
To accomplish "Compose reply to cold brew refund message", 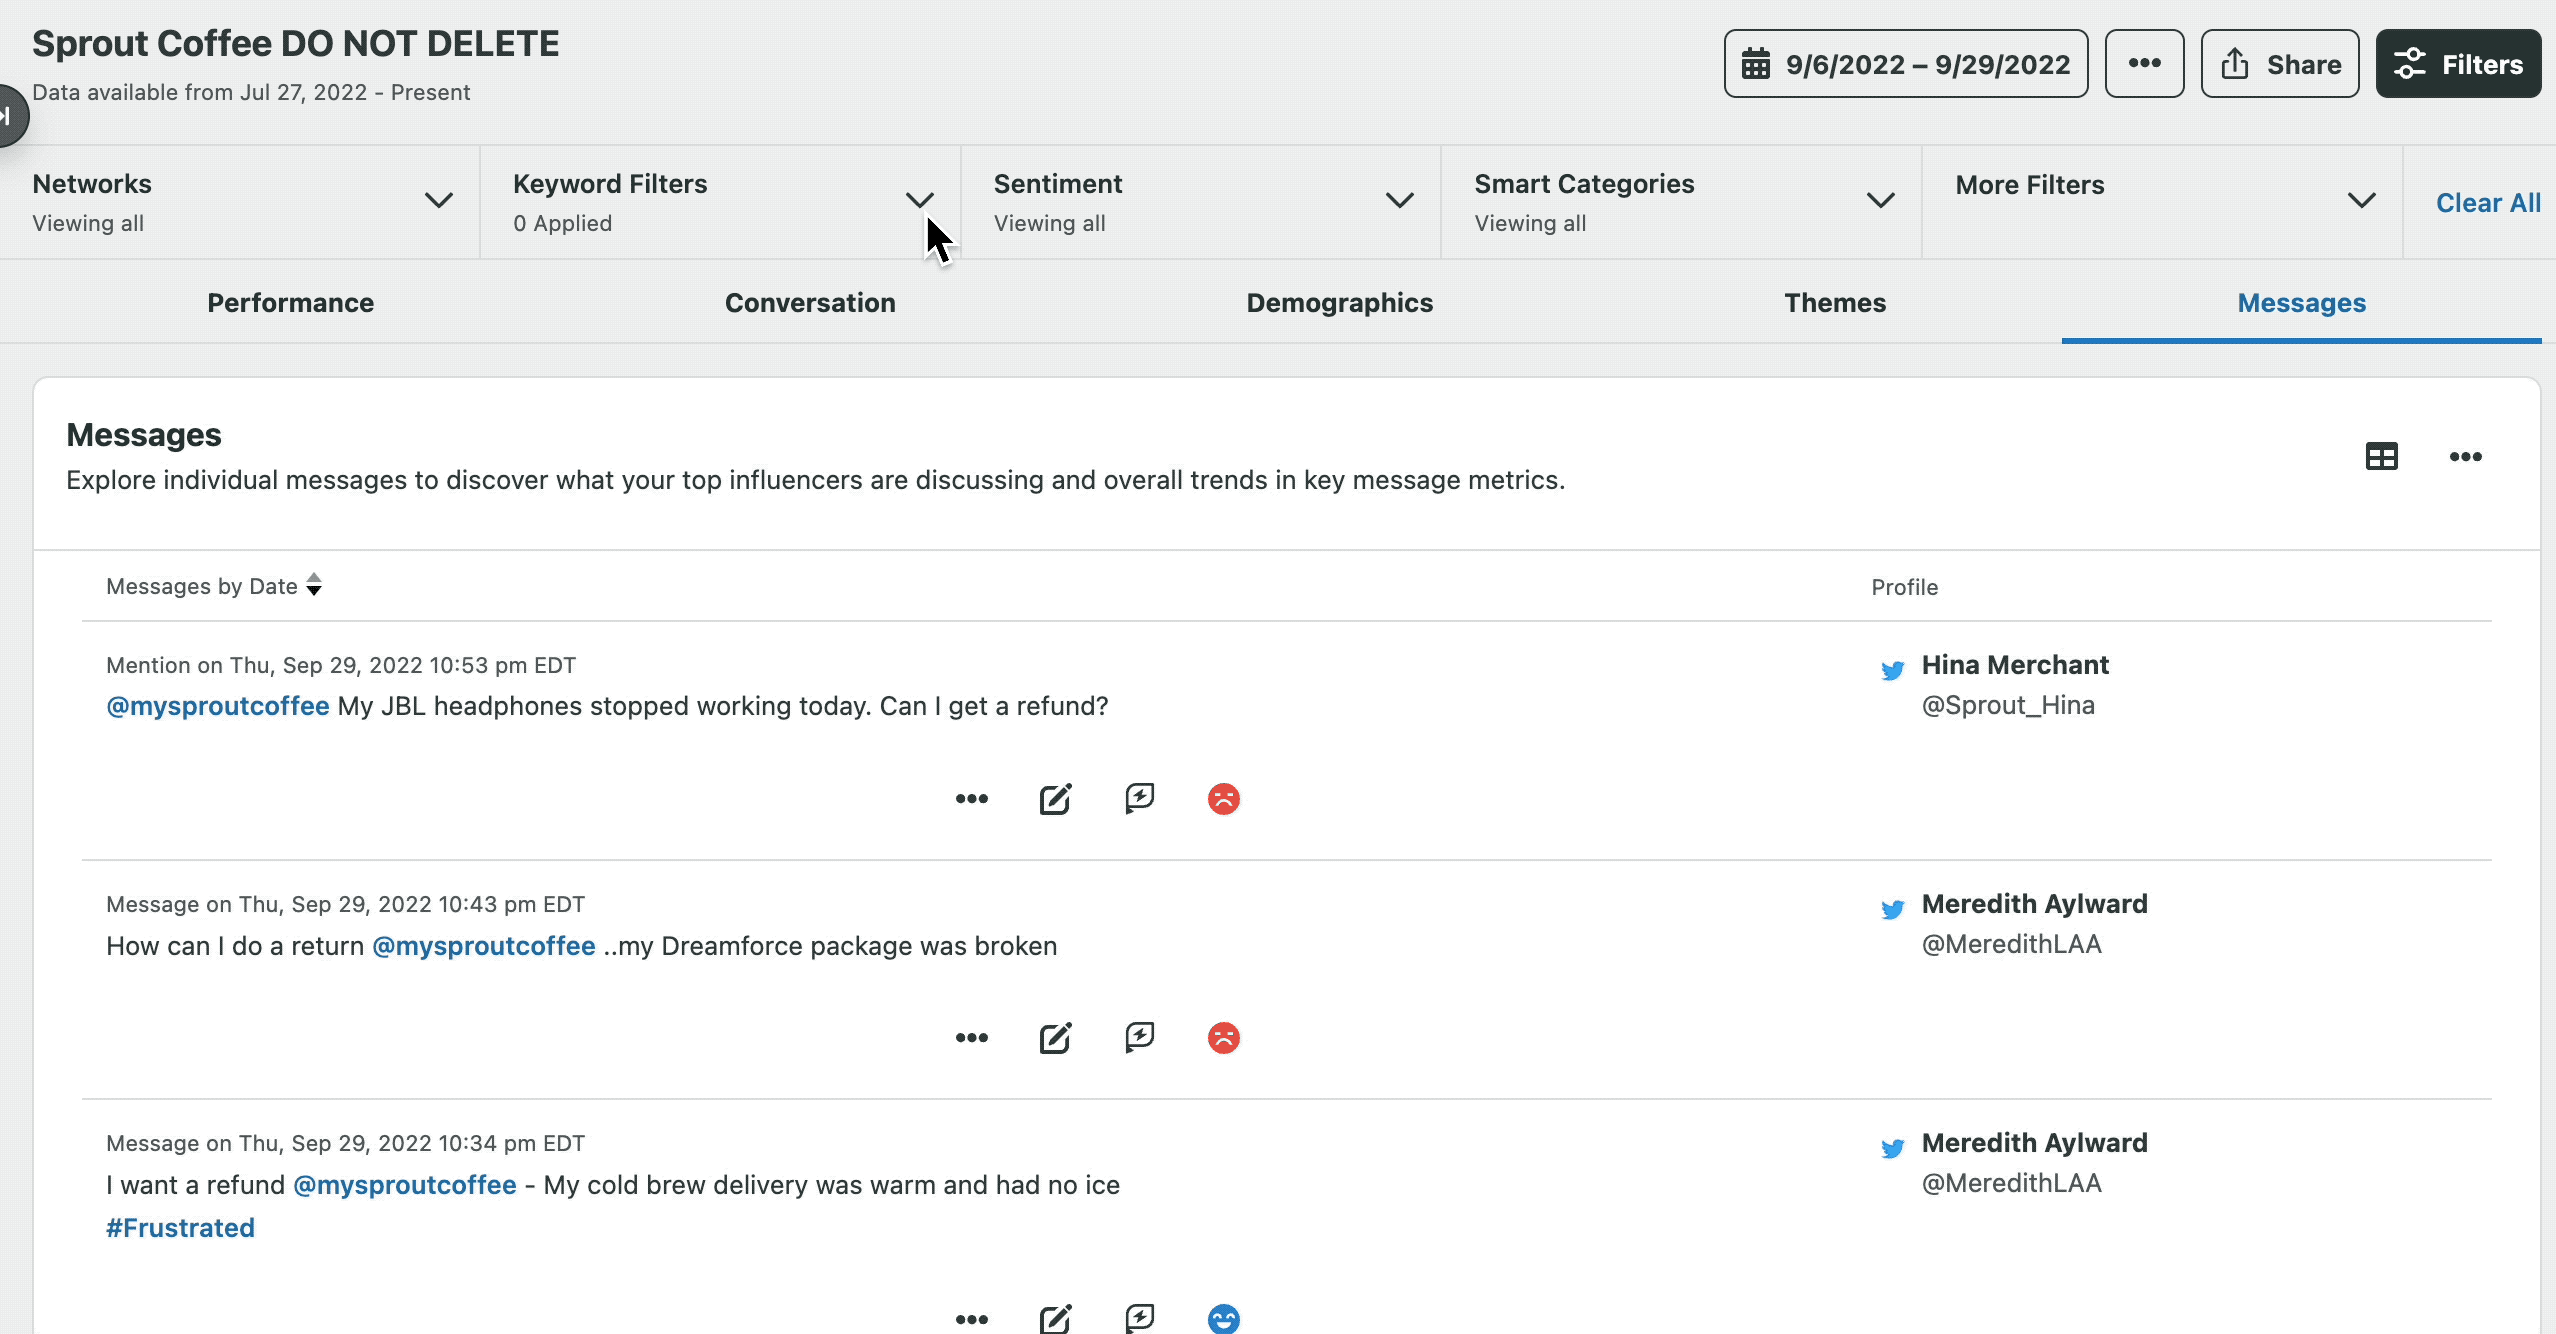I will click(1055, 1319).
